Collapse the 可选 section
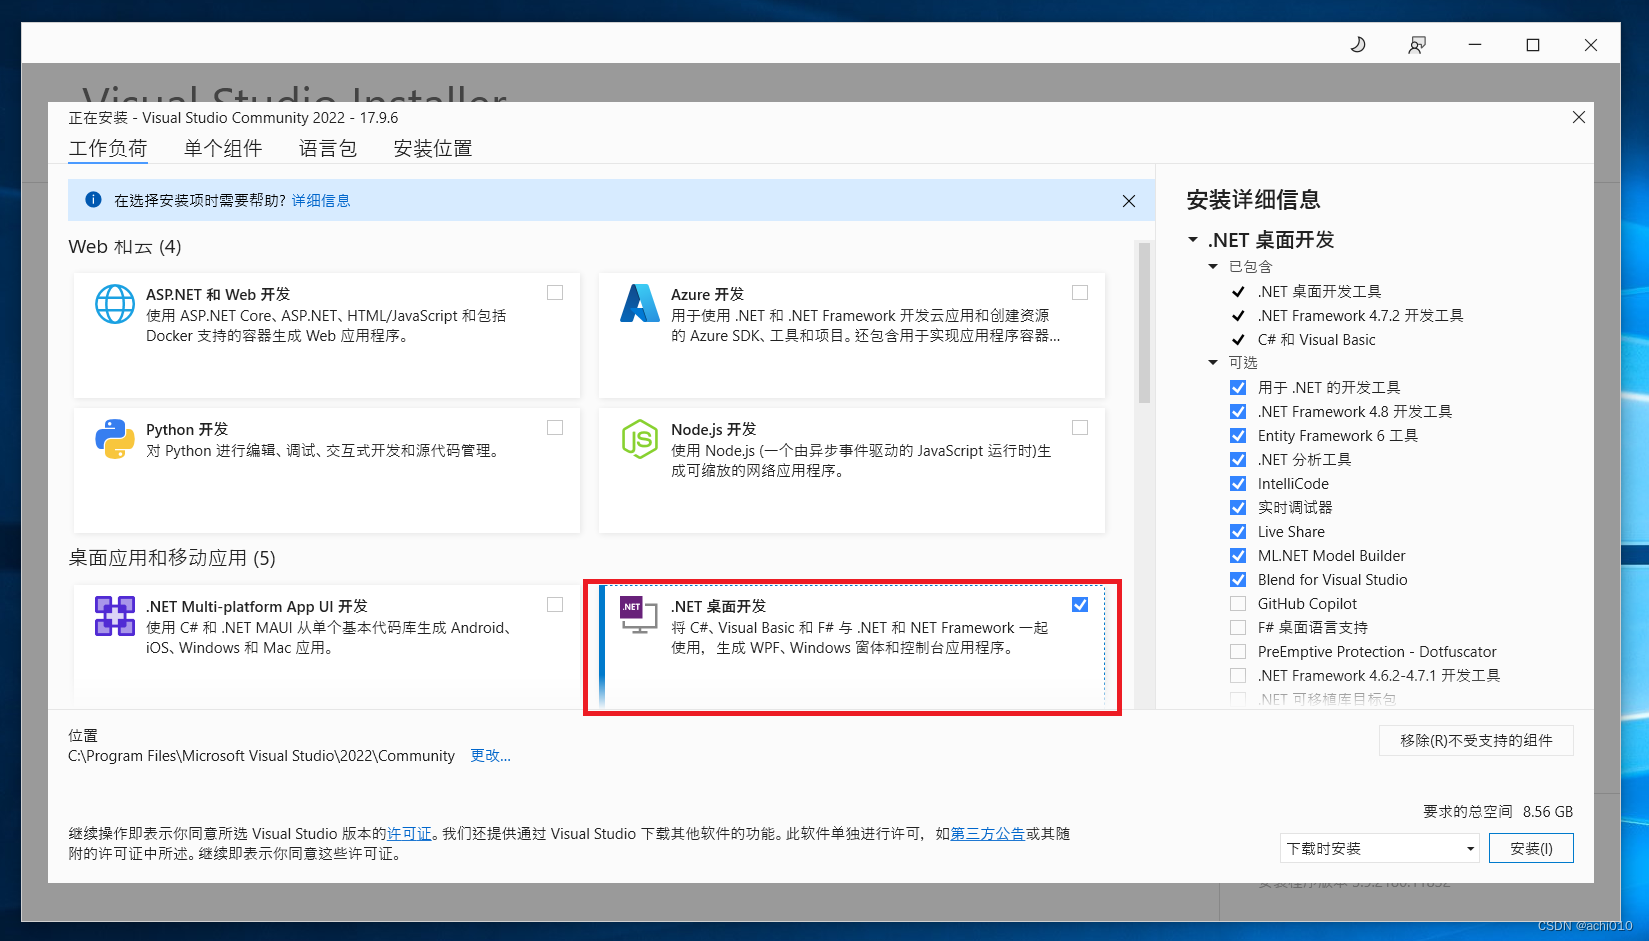1649x941 pixels. 1213,363
